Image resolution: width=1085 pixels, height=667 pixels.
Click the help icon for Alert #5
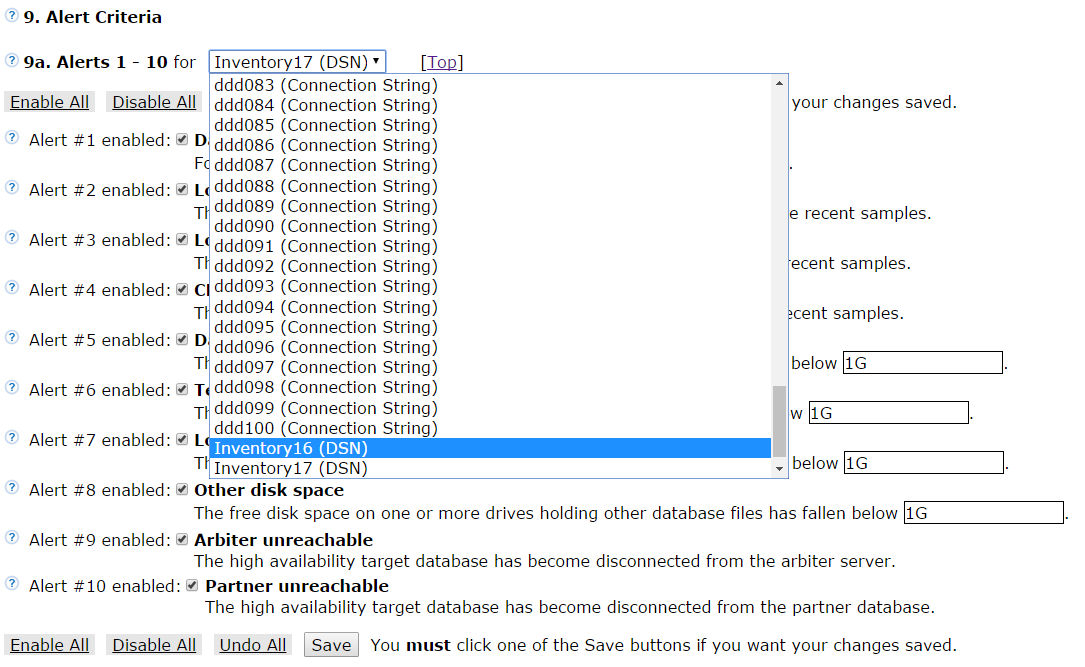(12, 338)
